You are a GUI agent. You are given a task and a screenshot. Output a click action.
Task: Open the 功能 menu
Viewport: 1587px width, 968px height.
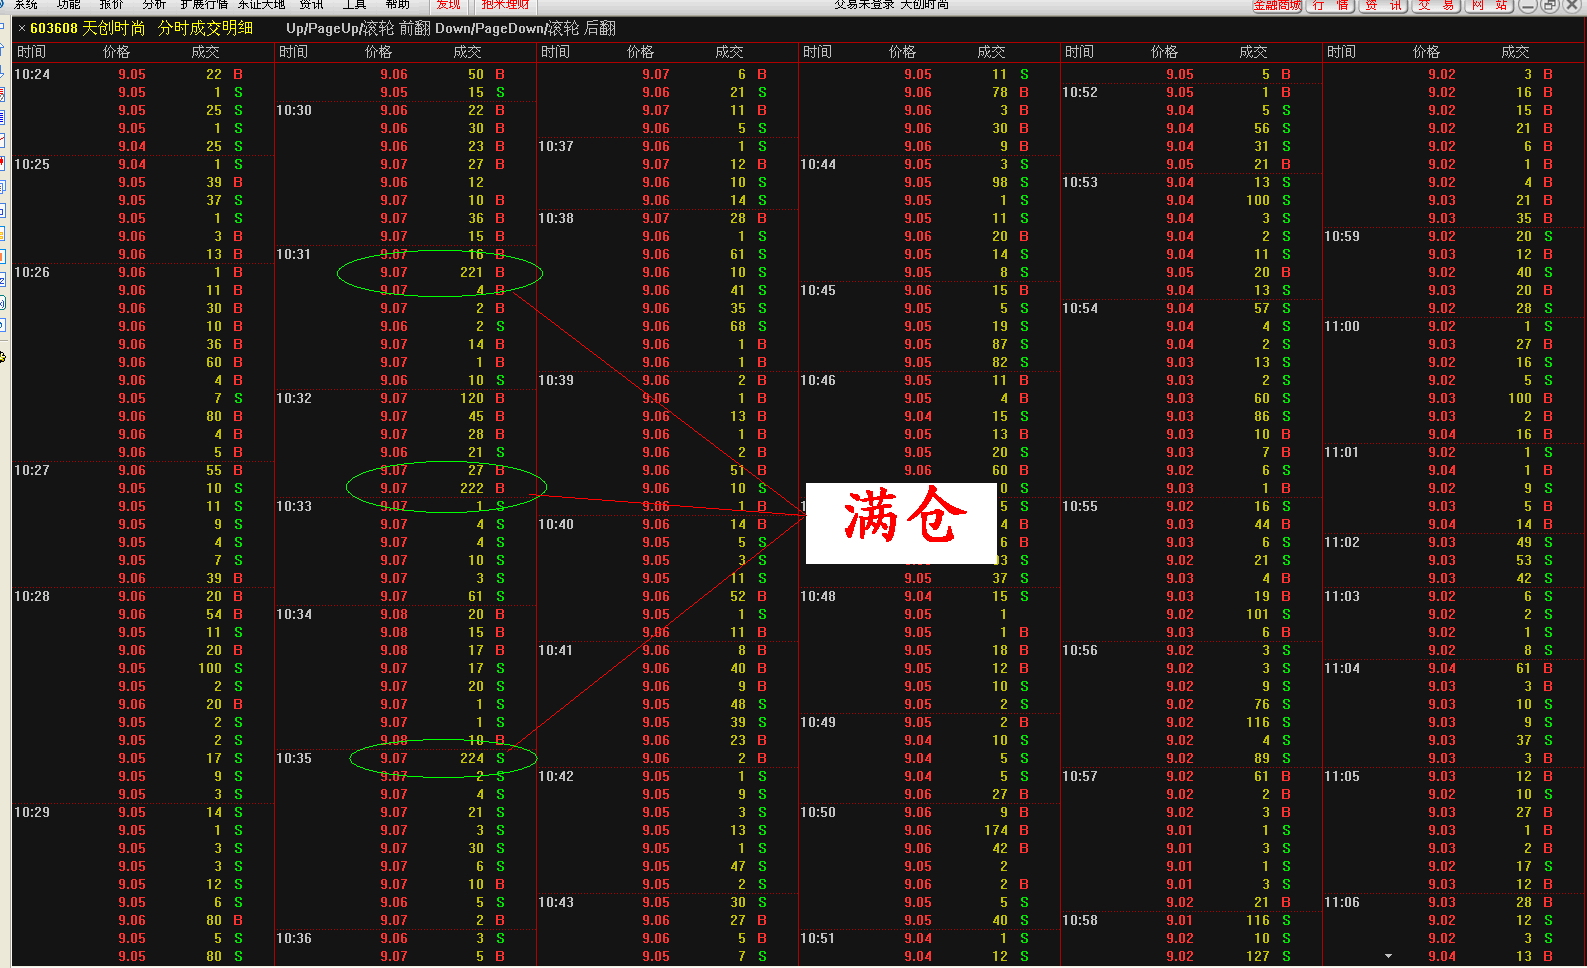(x=69, y=5)
